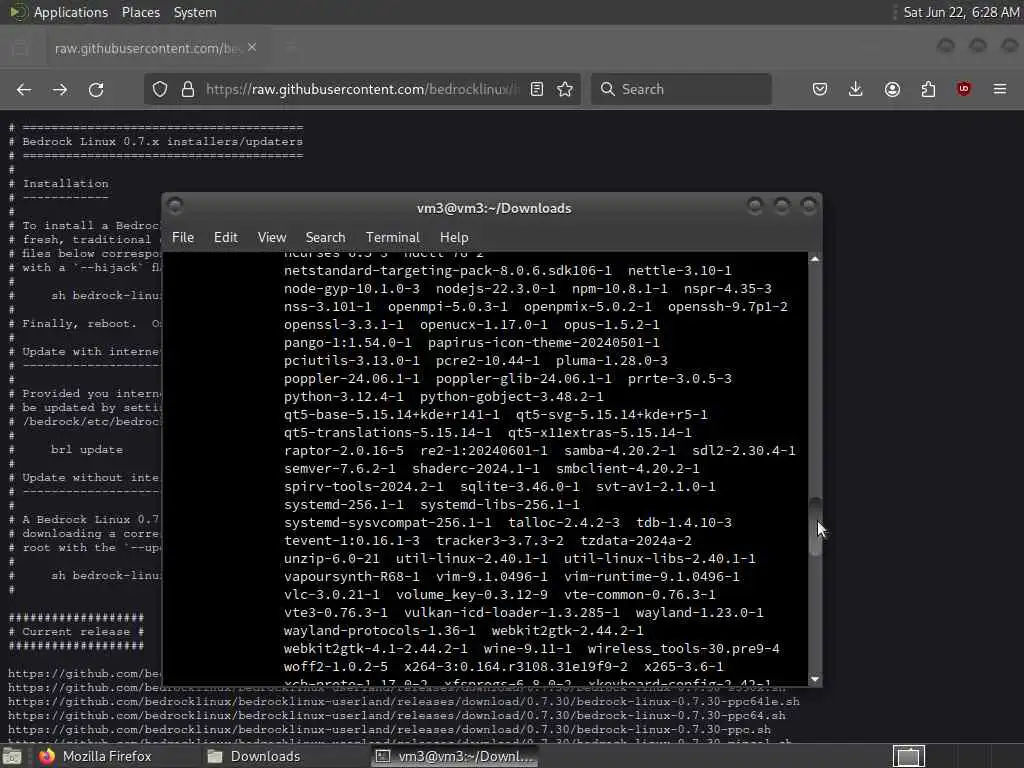Switch to vm3@vm3 terminal in taskbar
This screenshot has width=1024, height=768.
click(x=456, y=756)
